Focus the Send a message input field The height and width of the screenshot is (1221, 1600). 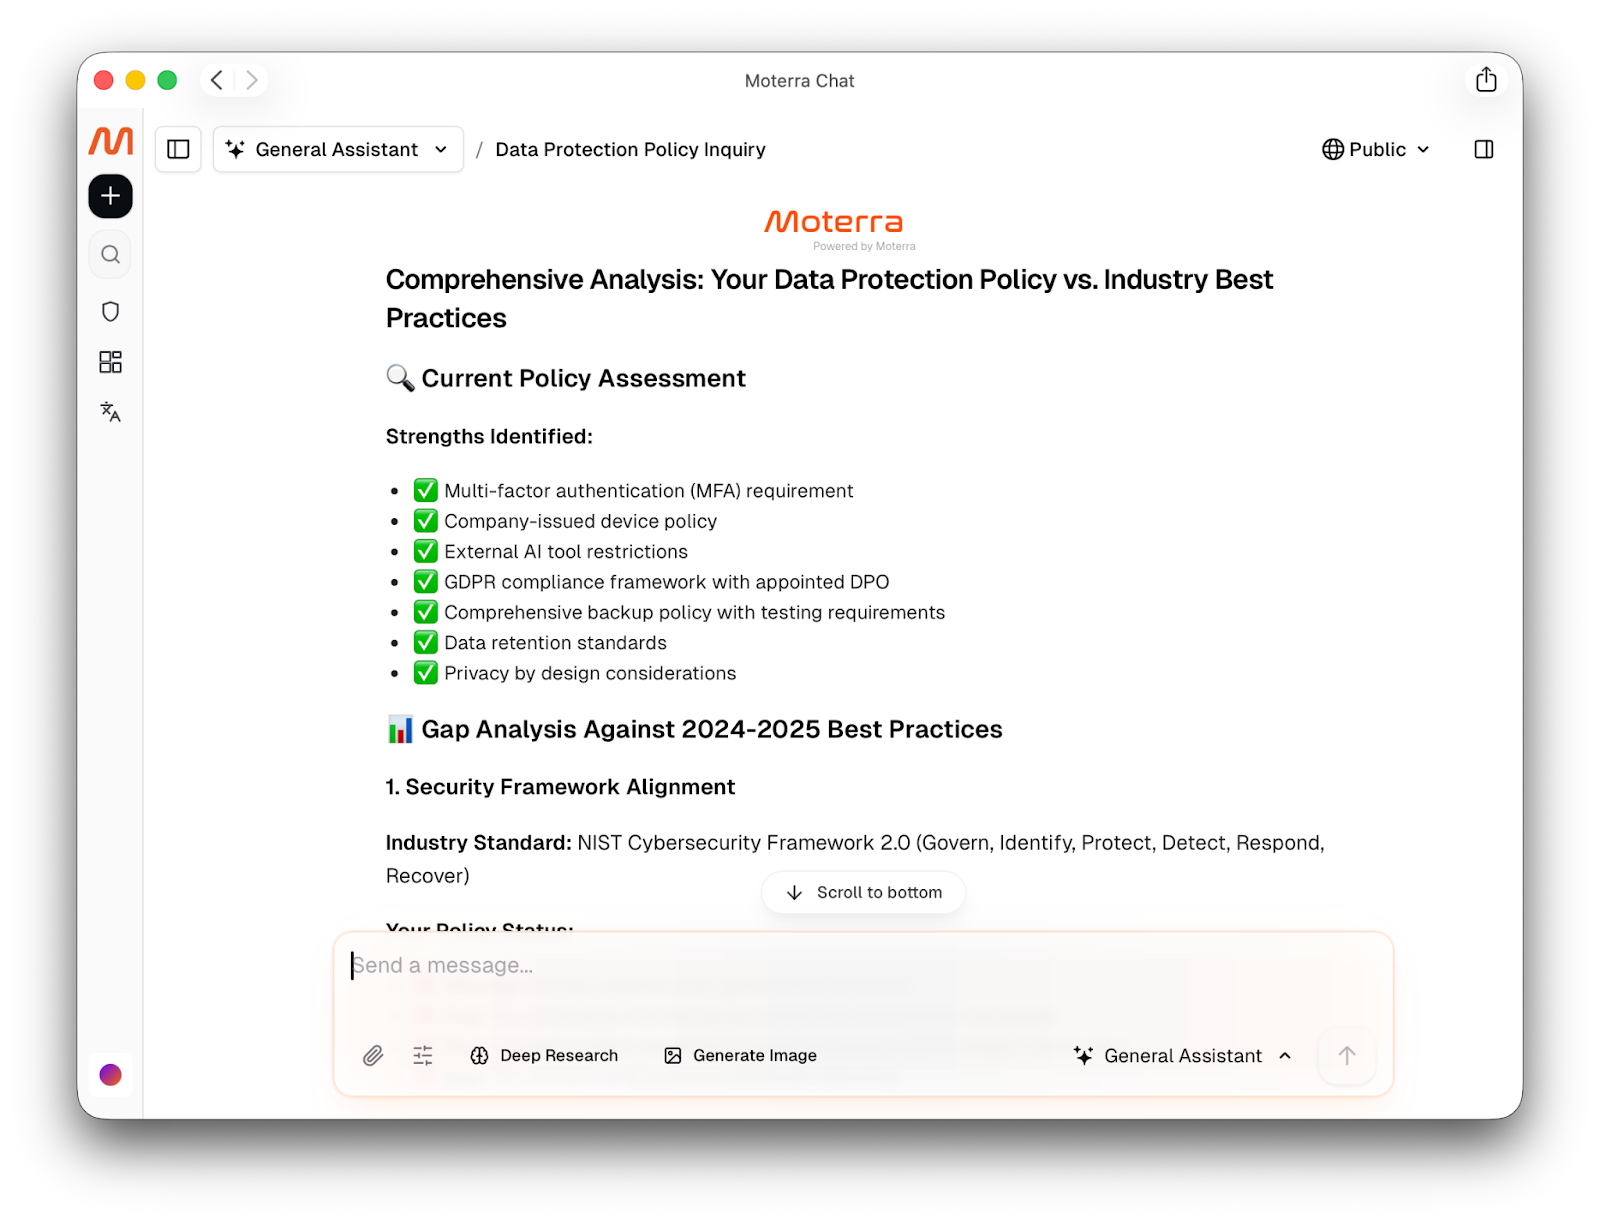(x=864, y=966)
